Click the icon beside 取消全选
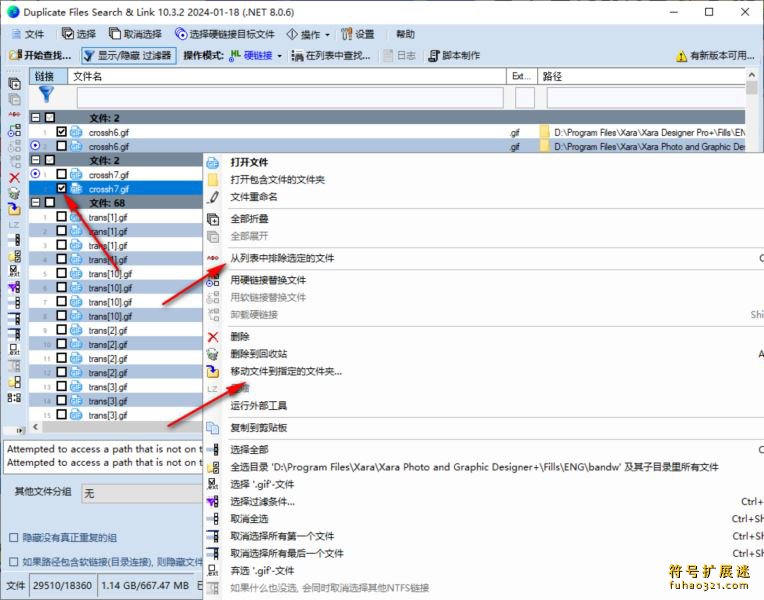The height and width of the screenshot is (600, 764). click(x=213, y=519)
